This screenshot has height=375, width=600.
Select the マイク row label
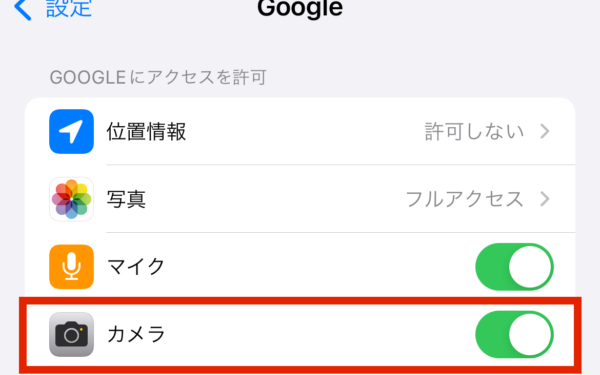tap(136, 267)
